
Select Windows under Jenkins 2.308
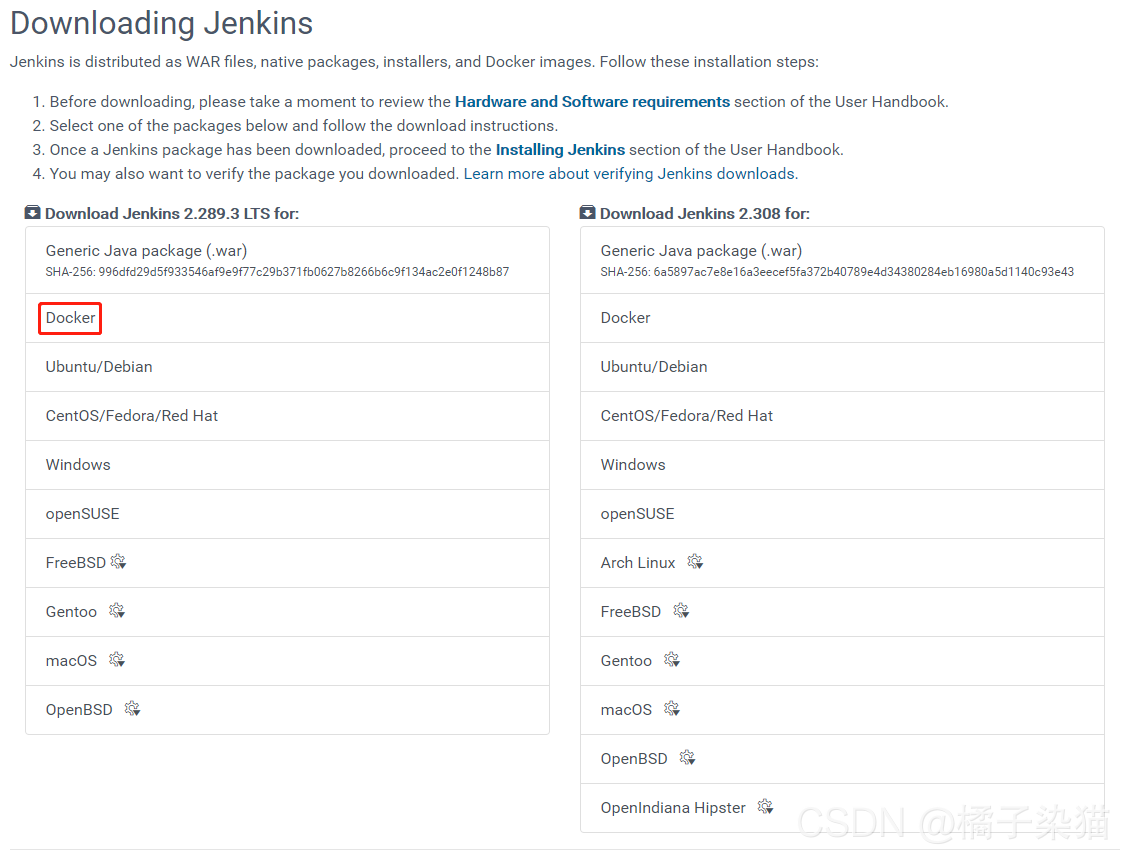pyautogui.click(x=842, y=465)
